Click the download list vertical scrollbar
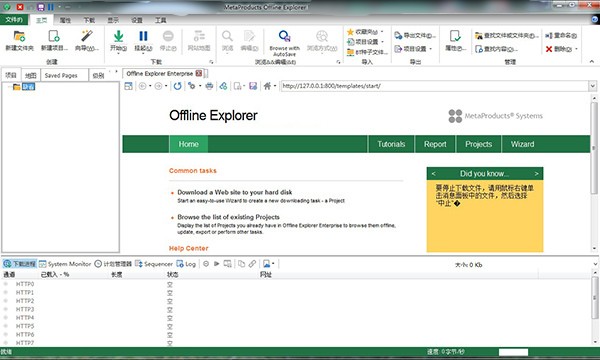The width and height of the screenshot is (600, 360). tap(595, 297)
